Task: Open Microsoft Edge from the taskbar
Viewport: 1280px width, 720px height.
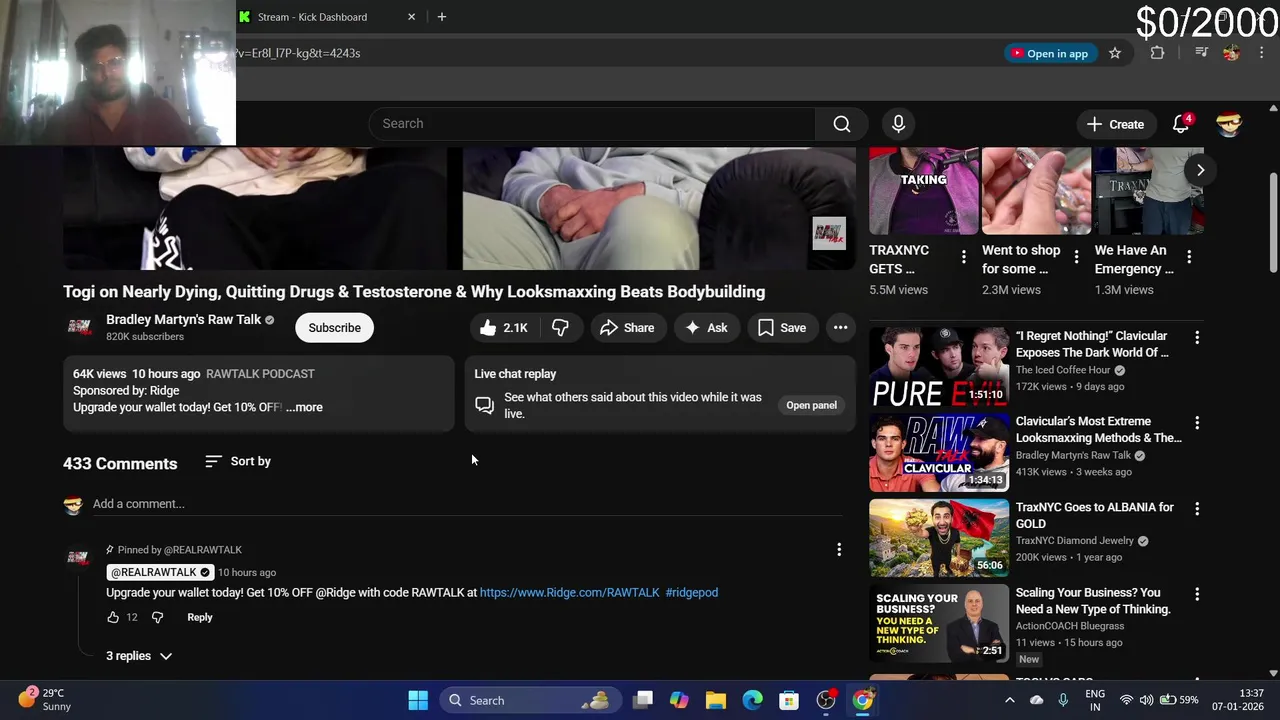Action: pos(753,700)
